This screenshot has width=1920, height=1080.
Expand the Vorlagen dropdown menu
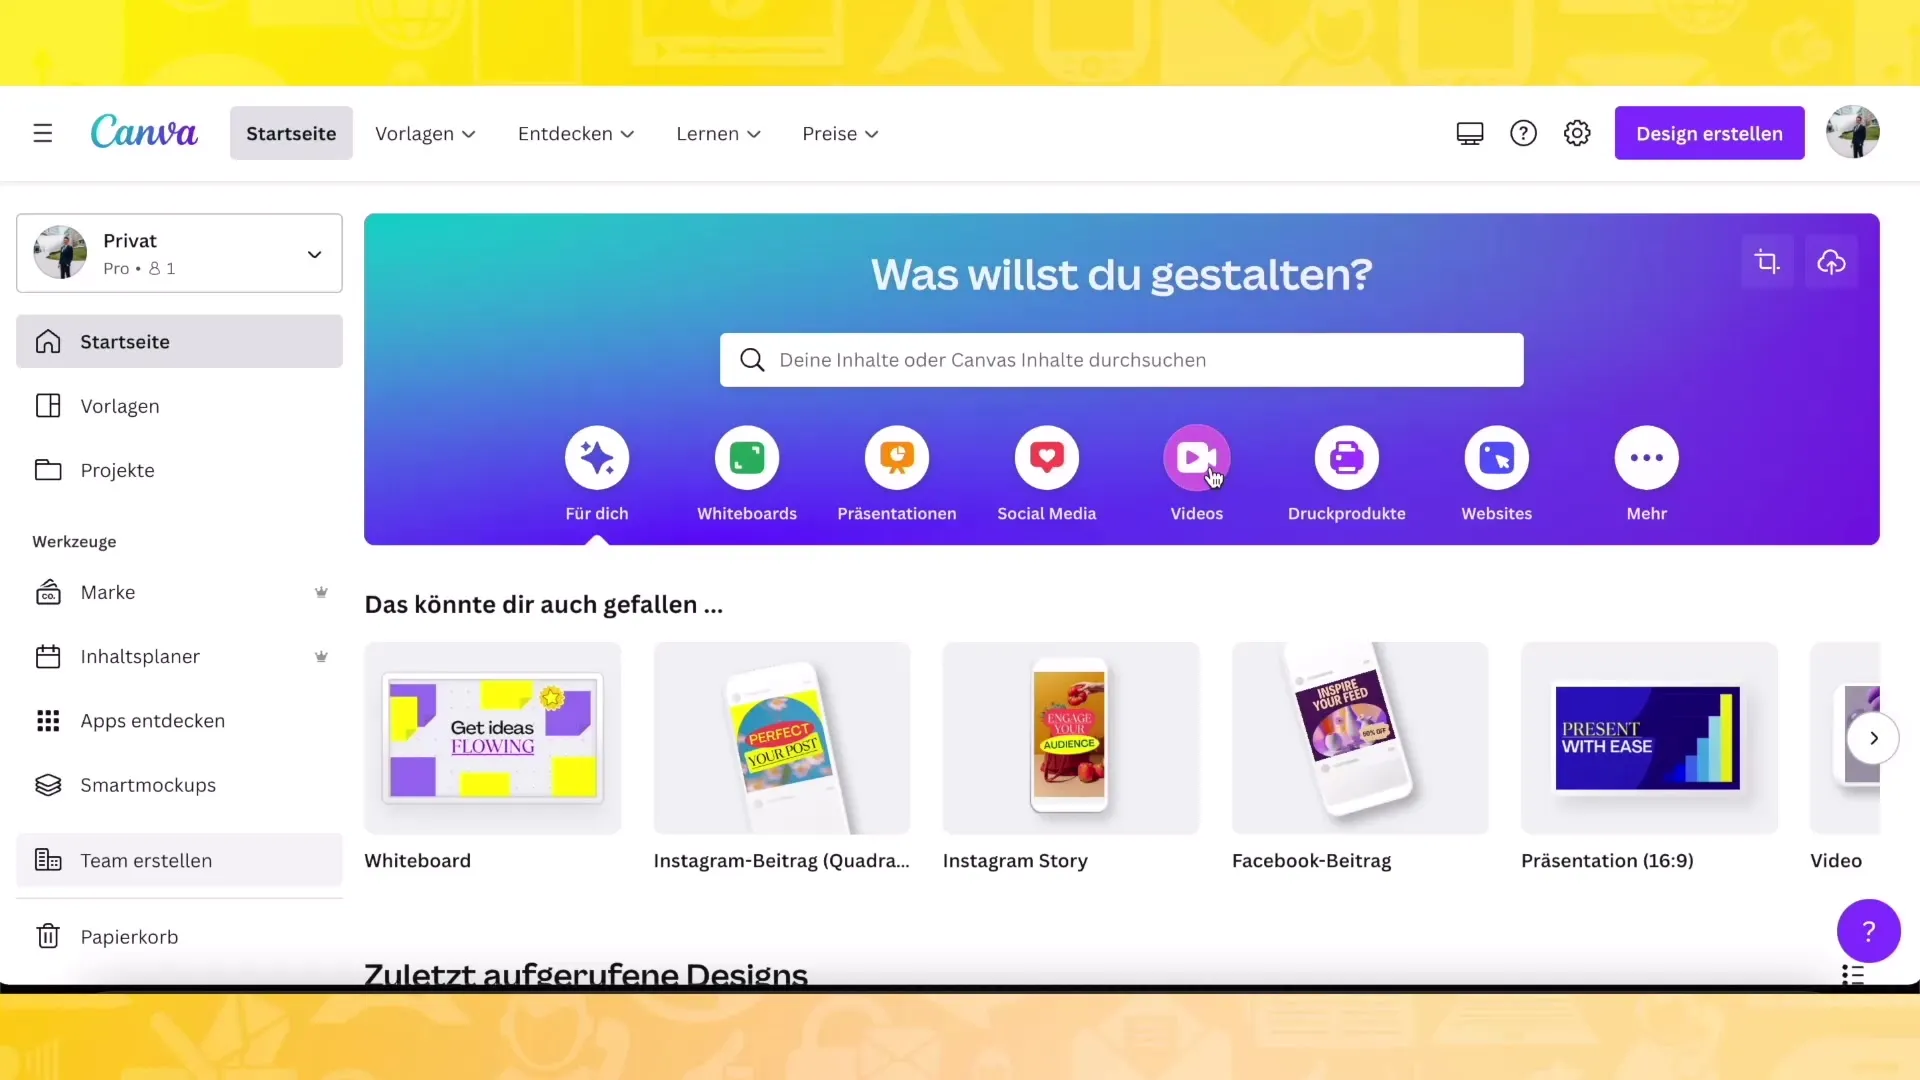[423, 133]
